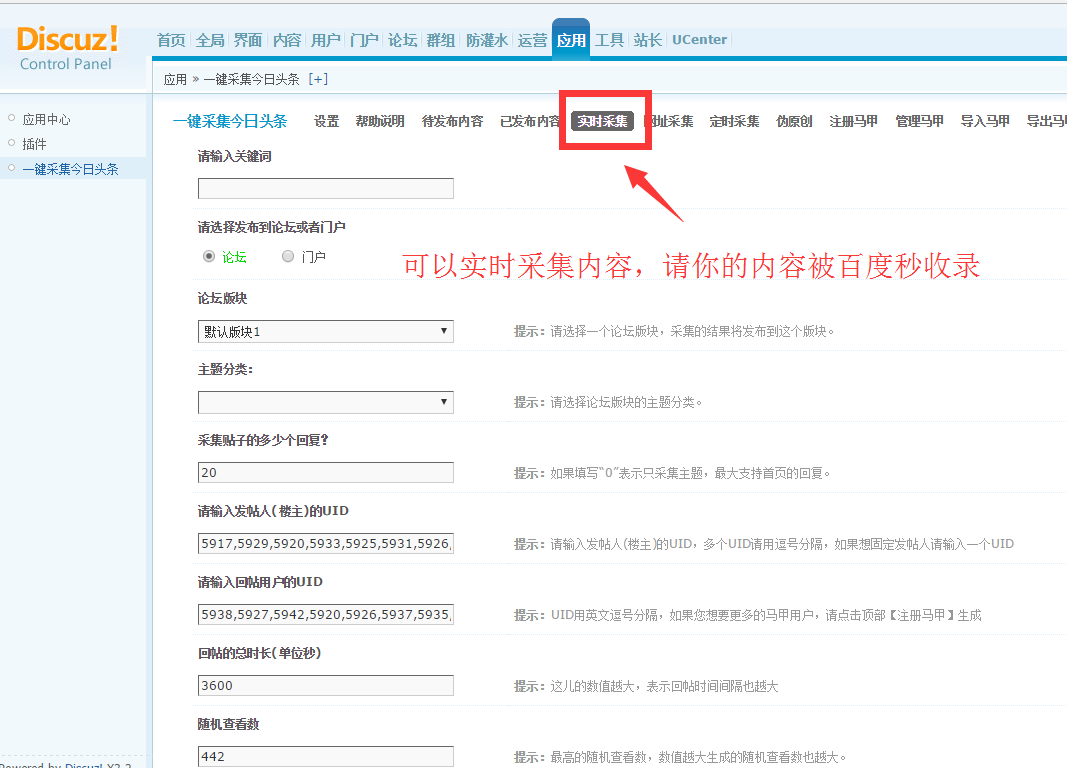Switch to the 待发布内容 tab
The width and height of the screenshot is (1067, 768).
[x=453, y=121]
